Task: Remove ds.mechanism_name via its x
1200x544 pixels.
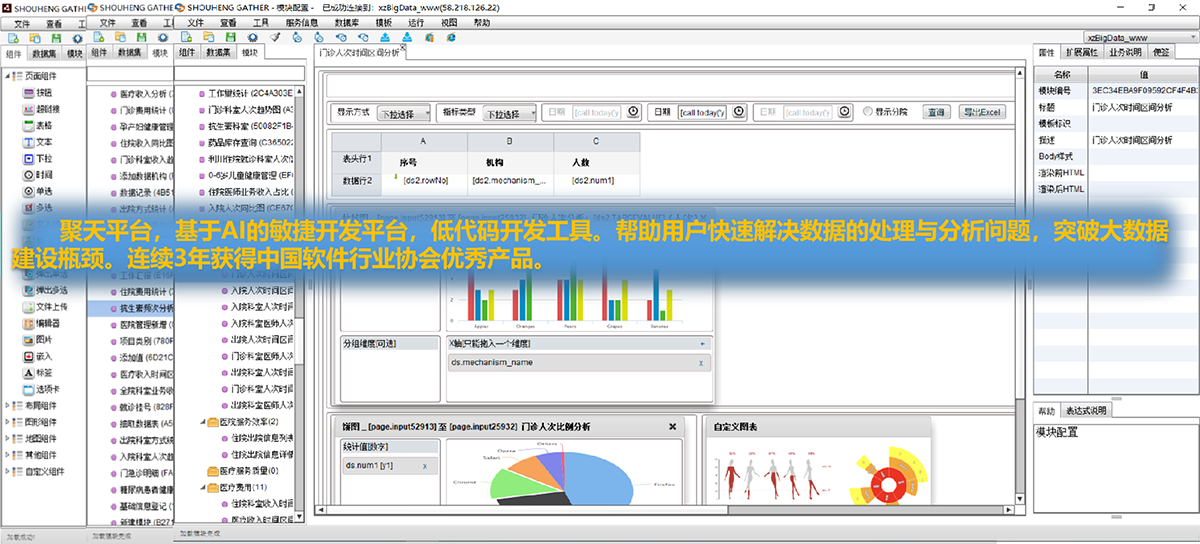Action: click(700, 363)
